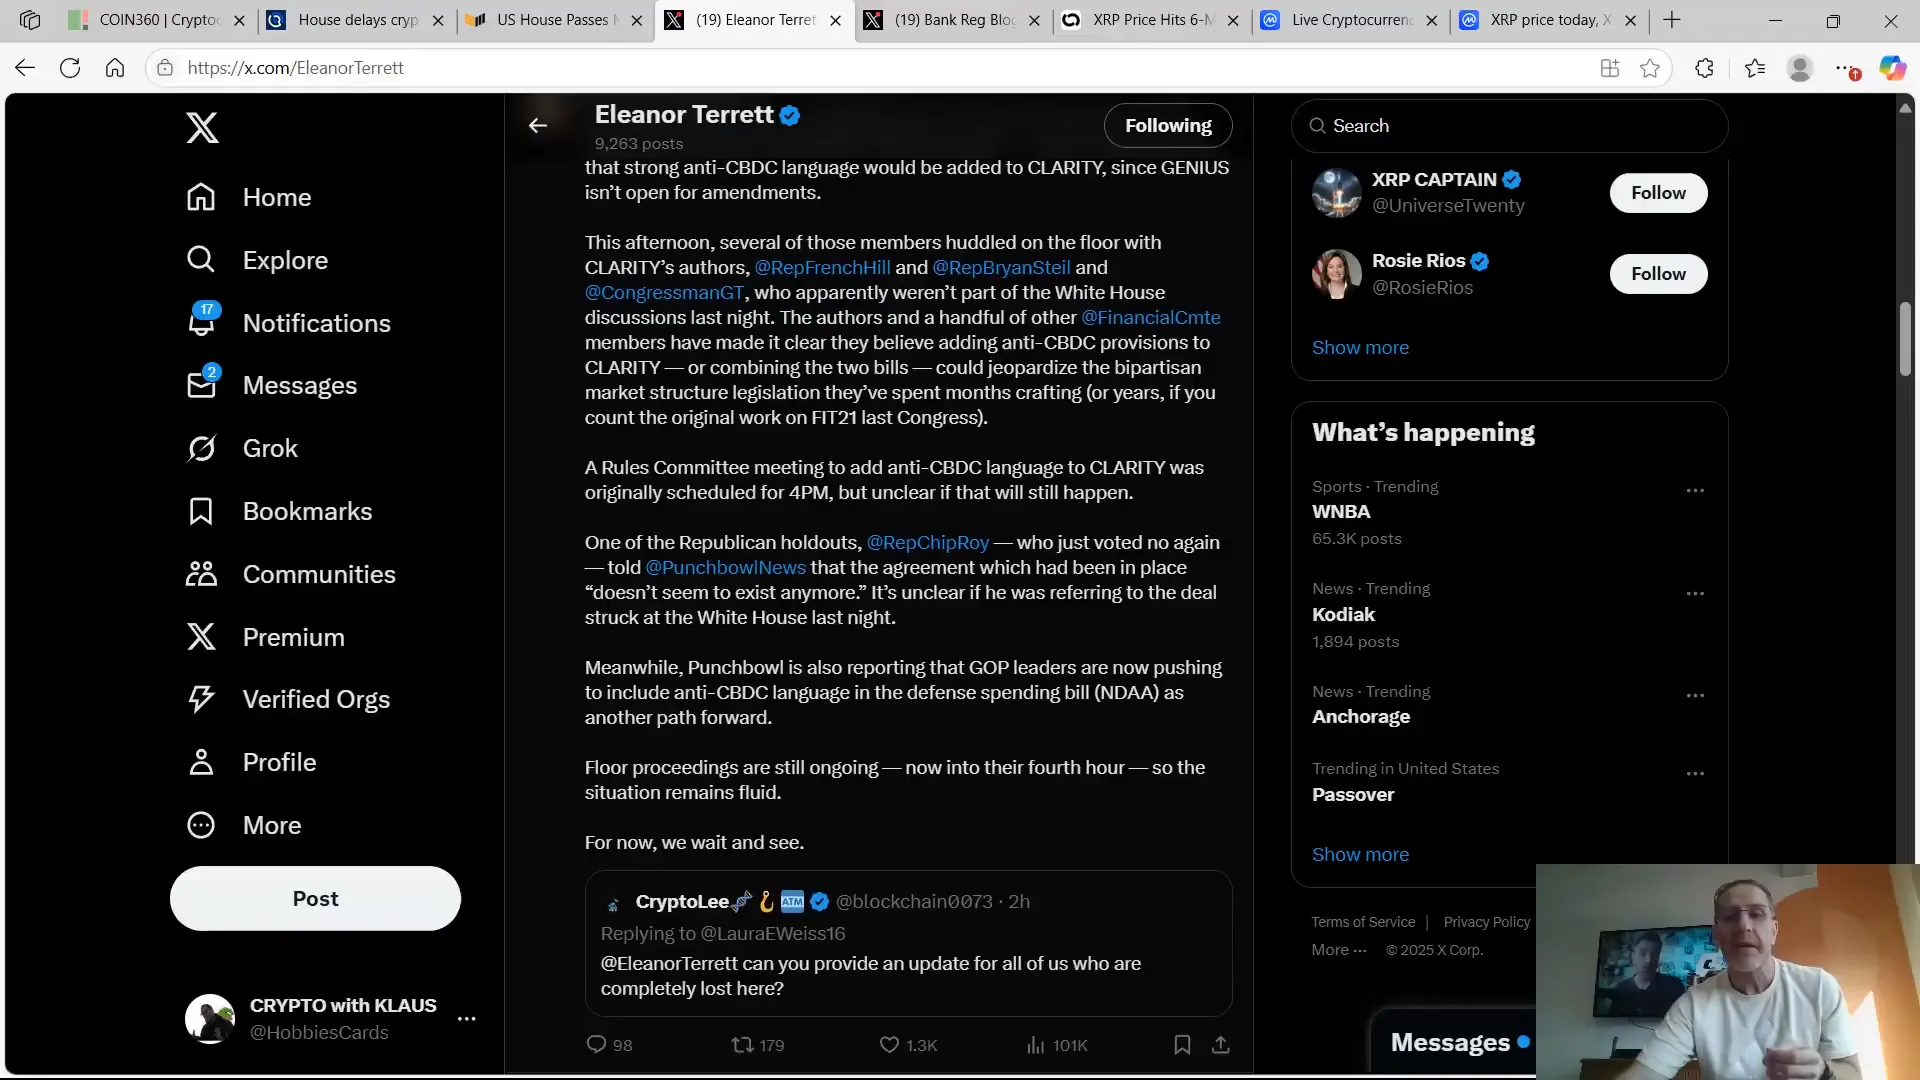This screenshot has width=1920, height=1080.
Task: Switch to the House delays crypto tab
Action: click(357, 20)
